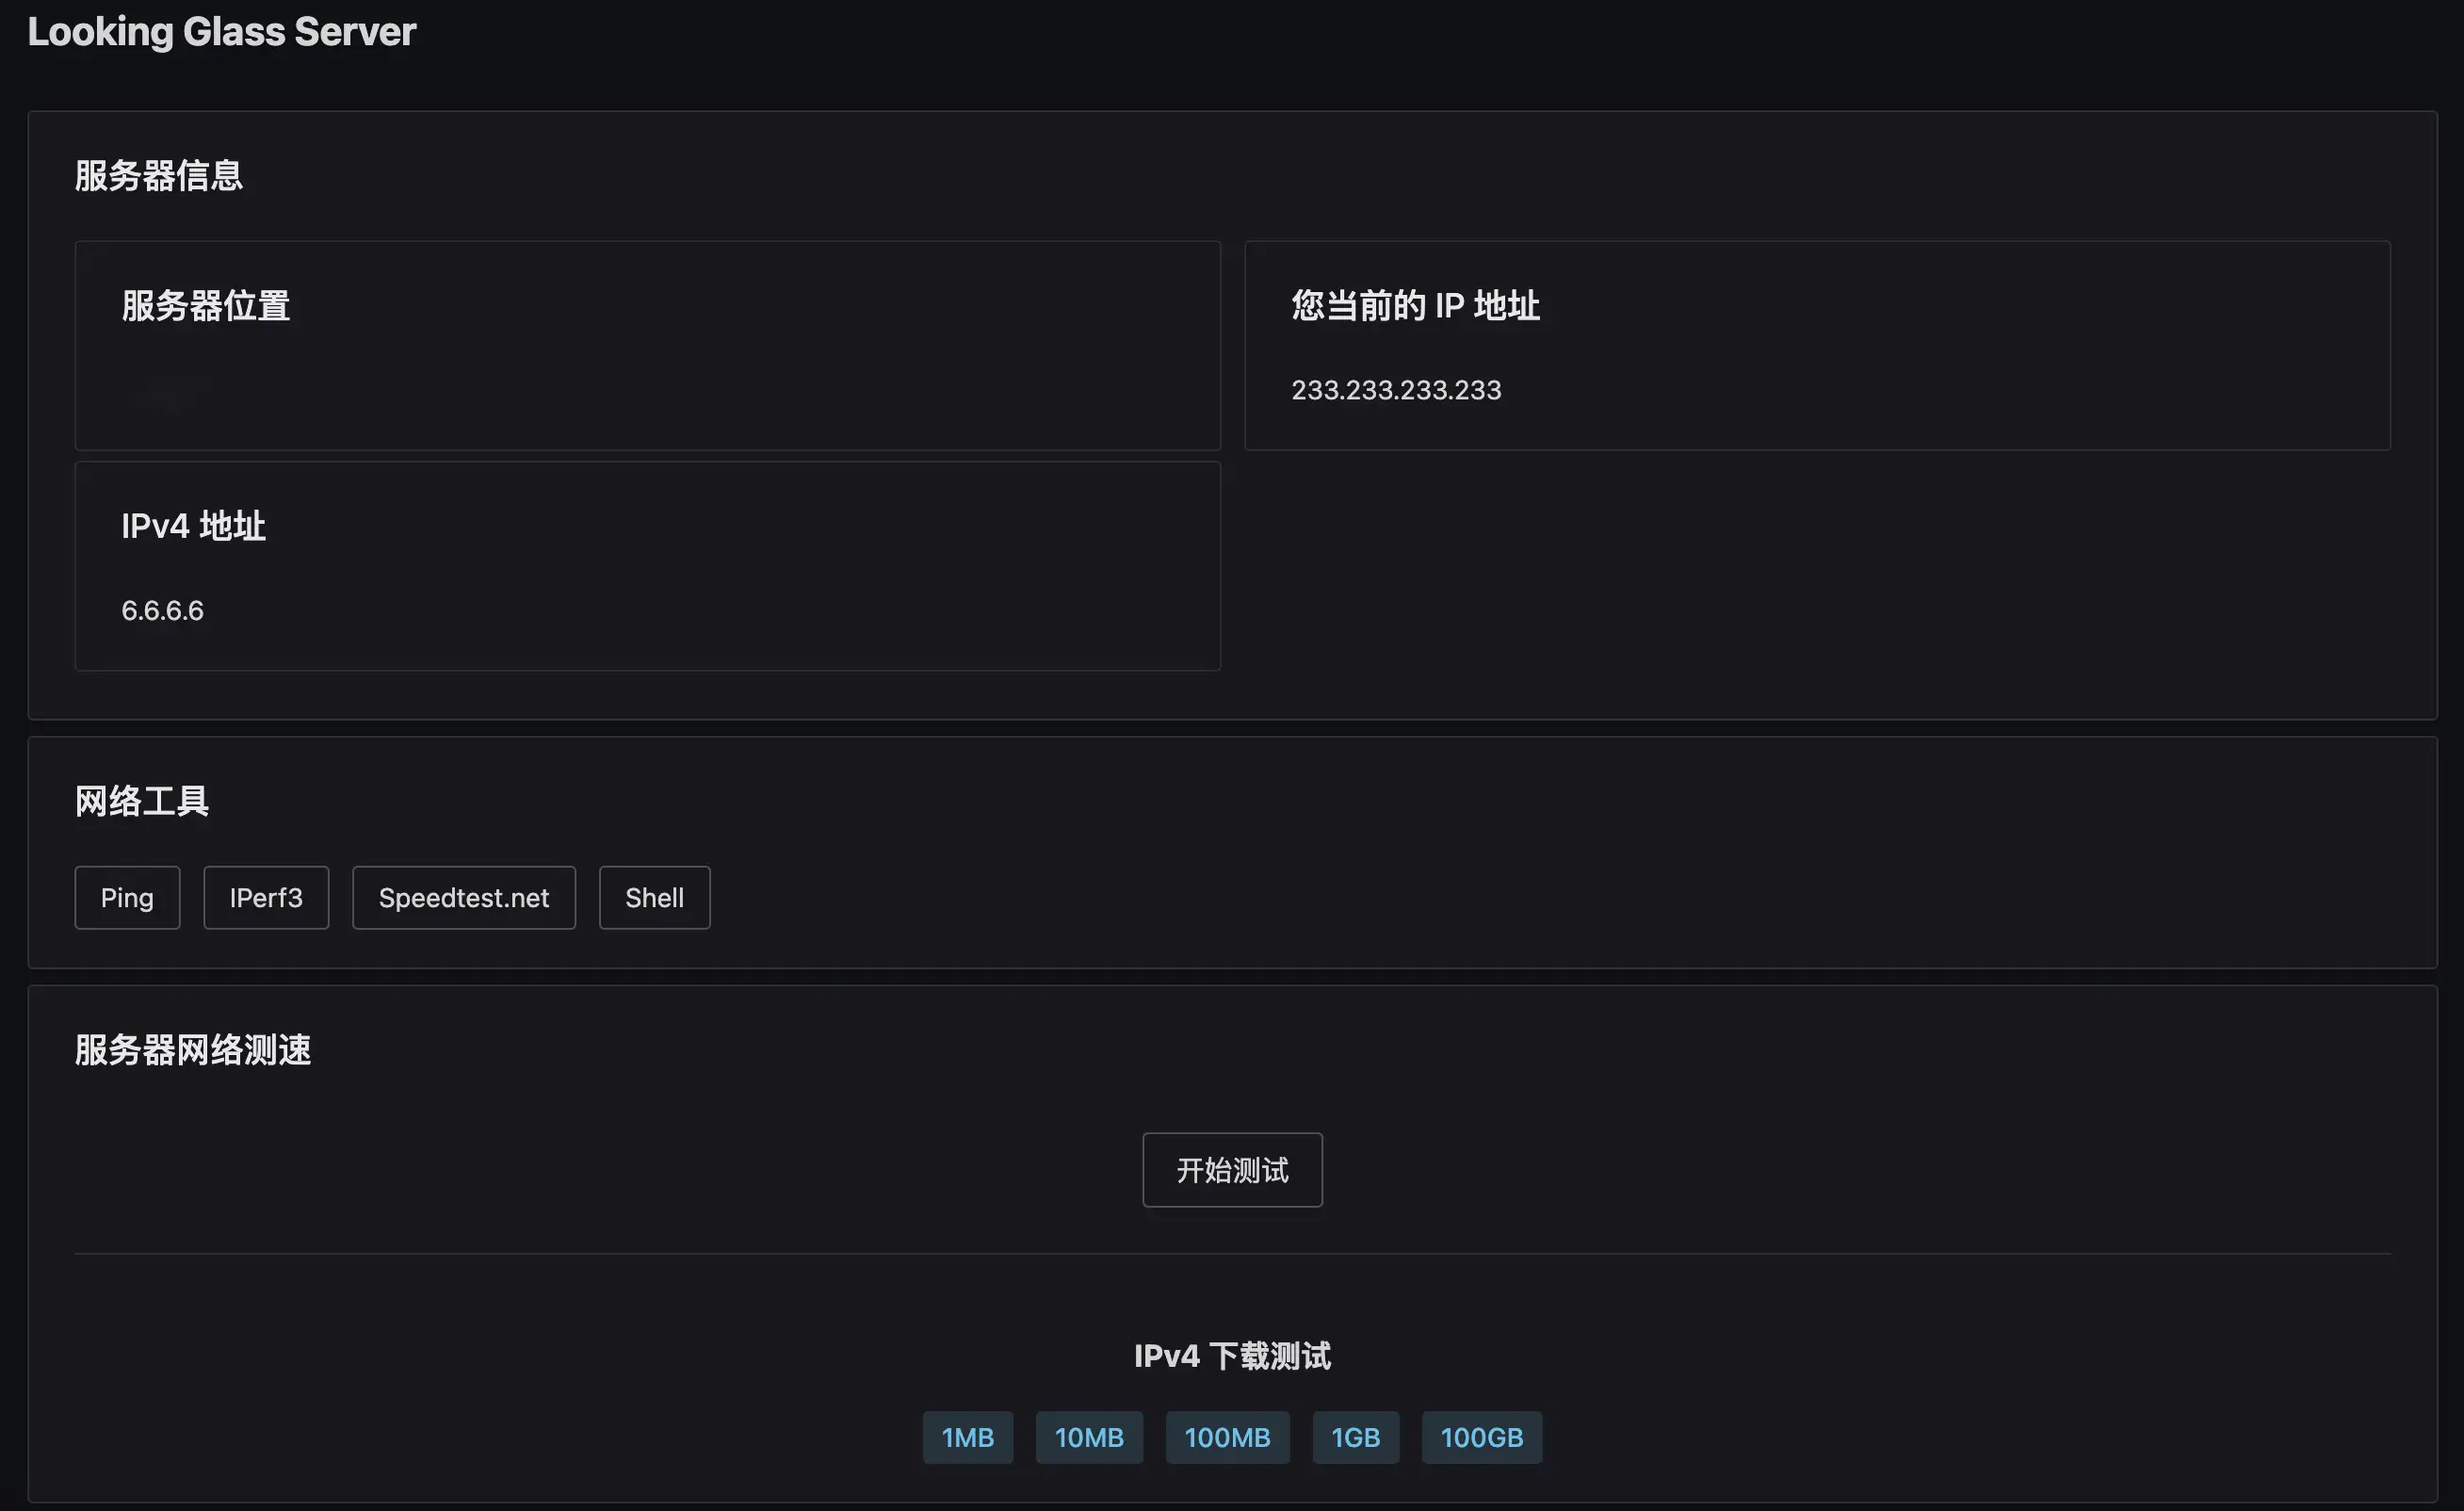
Task: Click the 开始测试 start button
Action: [1232, 1169]
